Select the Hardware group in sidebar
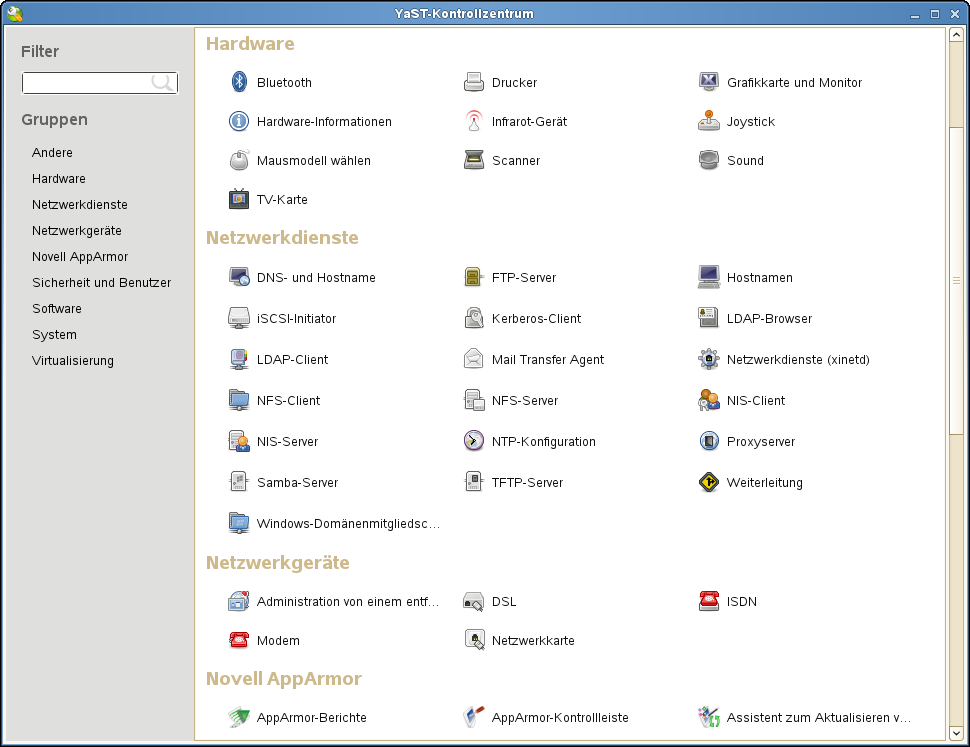Screen dimensions: 970x747 pos(59,179)
